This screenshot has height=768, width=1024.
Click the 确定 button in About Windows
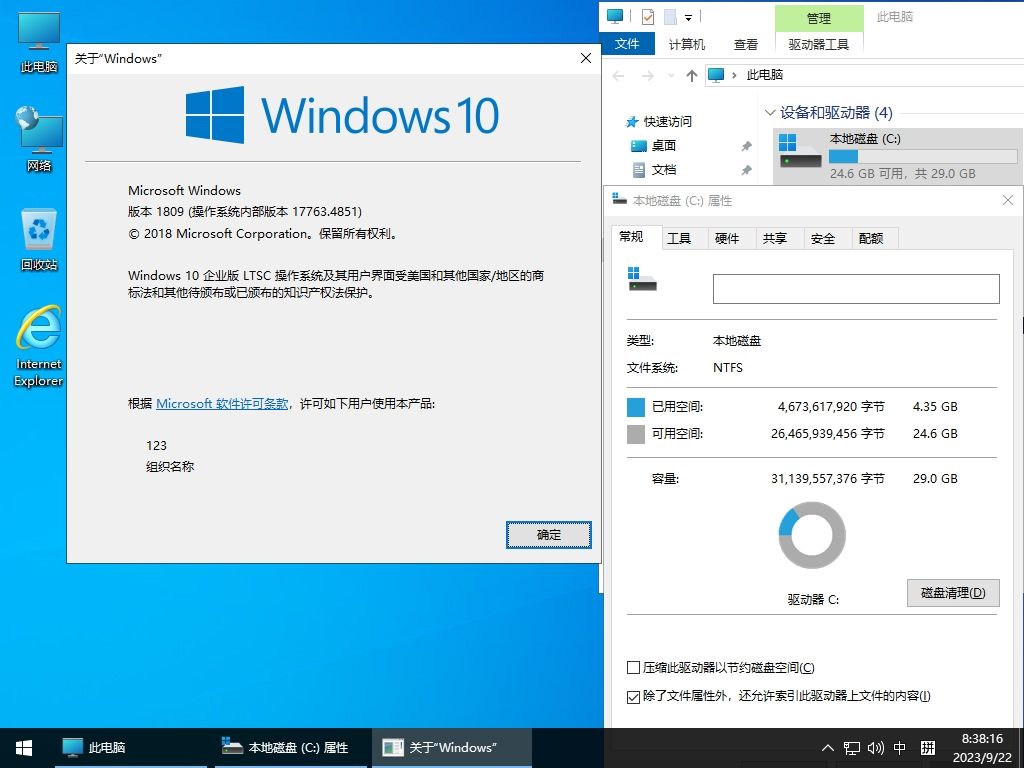[548, 535]
